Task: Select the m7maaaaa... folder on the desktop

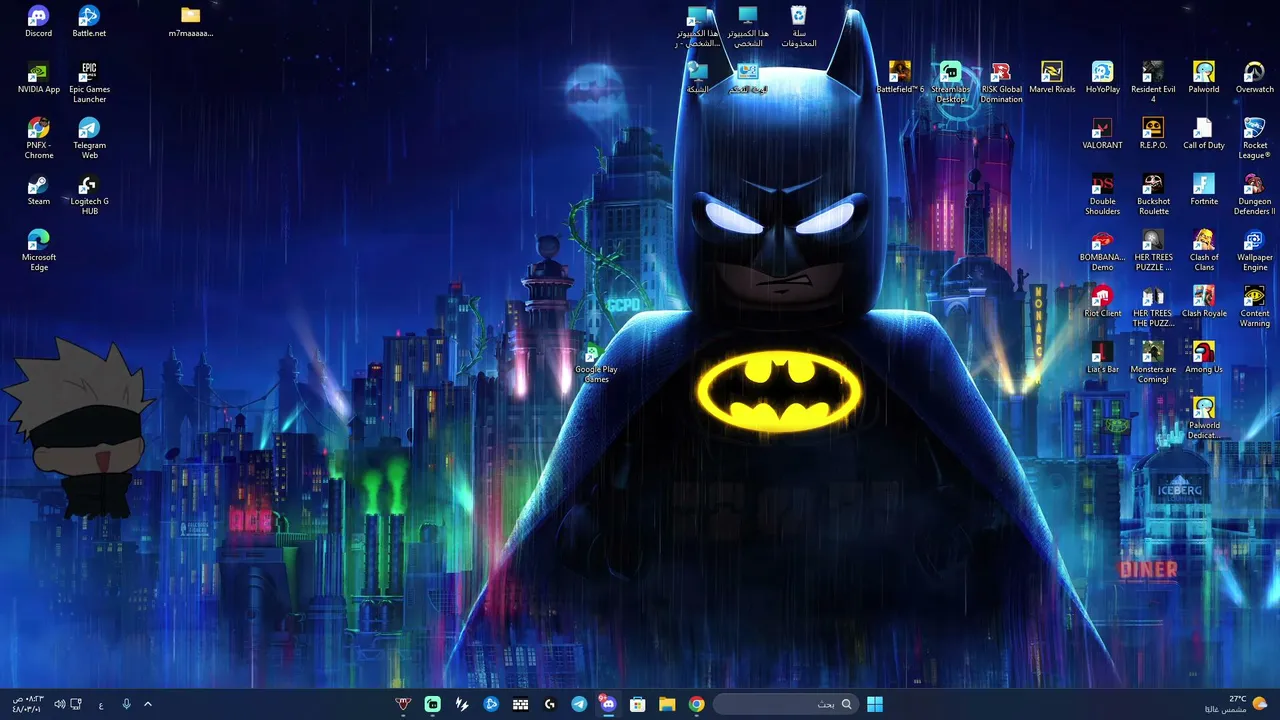Action: click(191, 21)
